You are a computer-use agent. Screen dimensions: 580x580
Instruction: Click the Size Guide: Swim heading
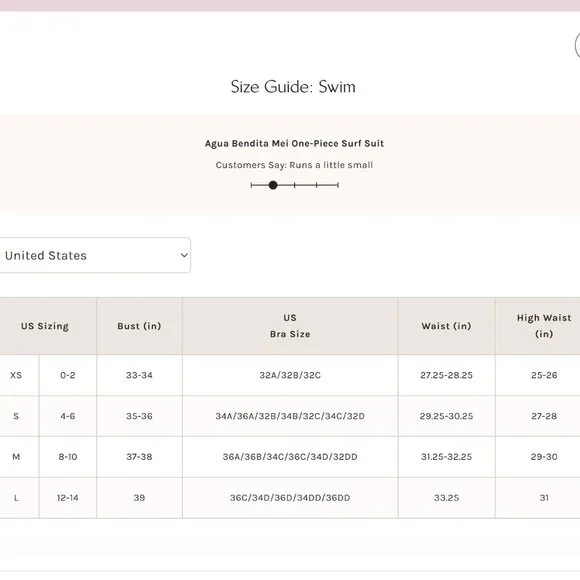293,87
